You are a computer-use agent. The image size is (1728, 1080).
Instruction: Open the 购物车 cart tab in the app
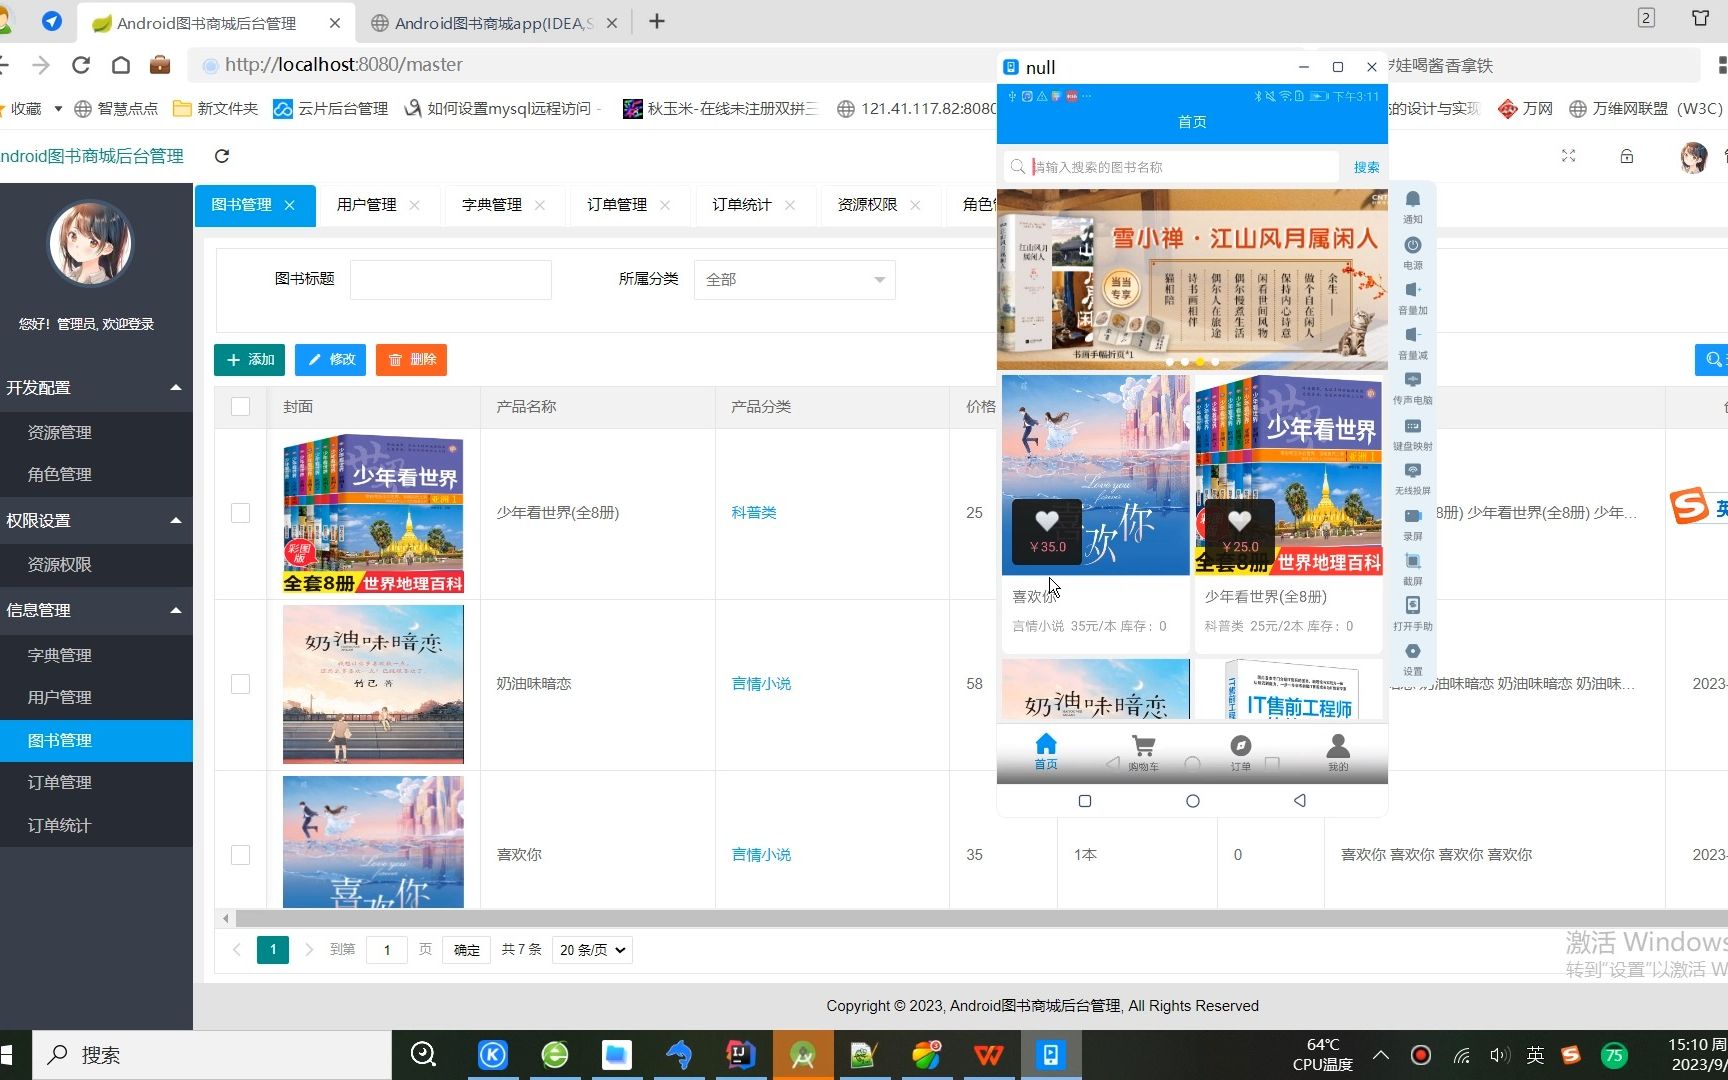point(1143,750)
